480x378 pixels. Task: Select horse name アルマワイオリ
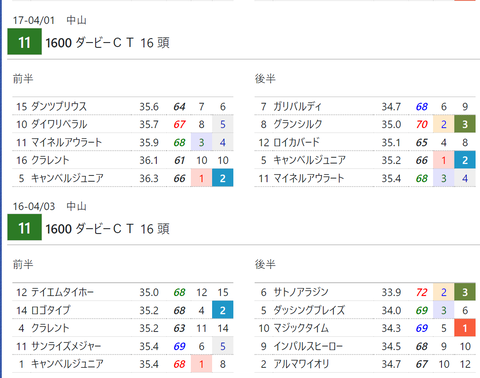coord(301,364)
